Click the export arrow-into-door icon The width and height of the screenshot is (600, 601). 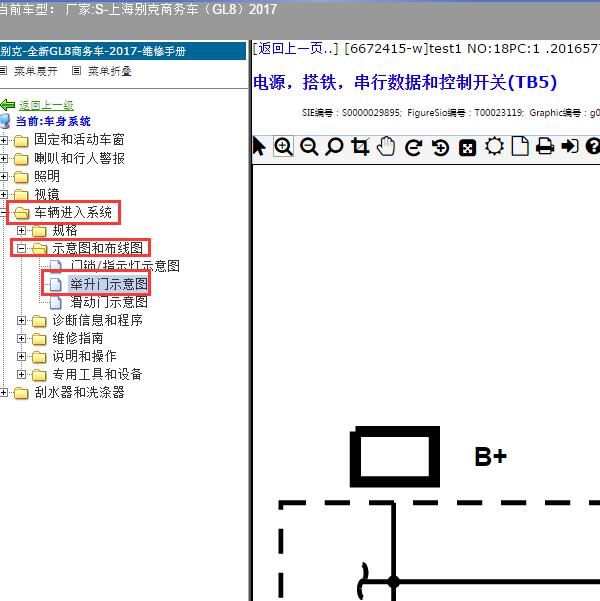click(570, 146)
